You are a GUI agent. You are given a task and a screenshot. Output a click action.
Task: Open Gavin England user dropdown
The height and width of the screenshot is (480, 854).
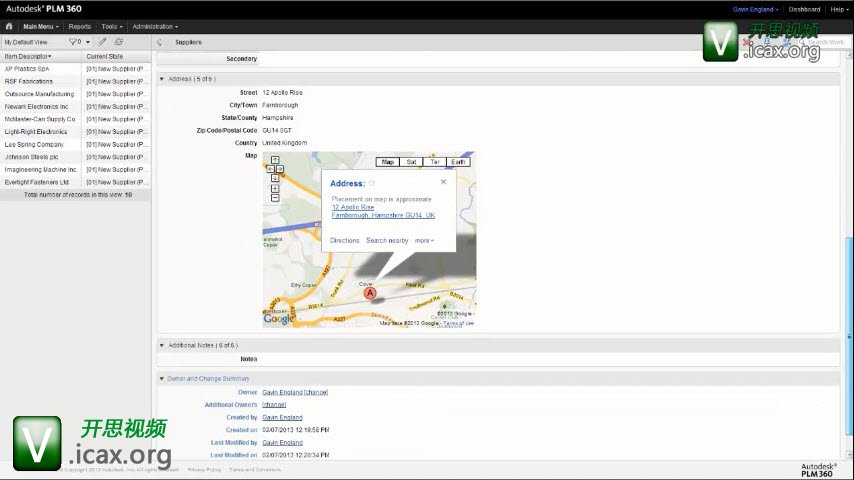tap(755, 9)
